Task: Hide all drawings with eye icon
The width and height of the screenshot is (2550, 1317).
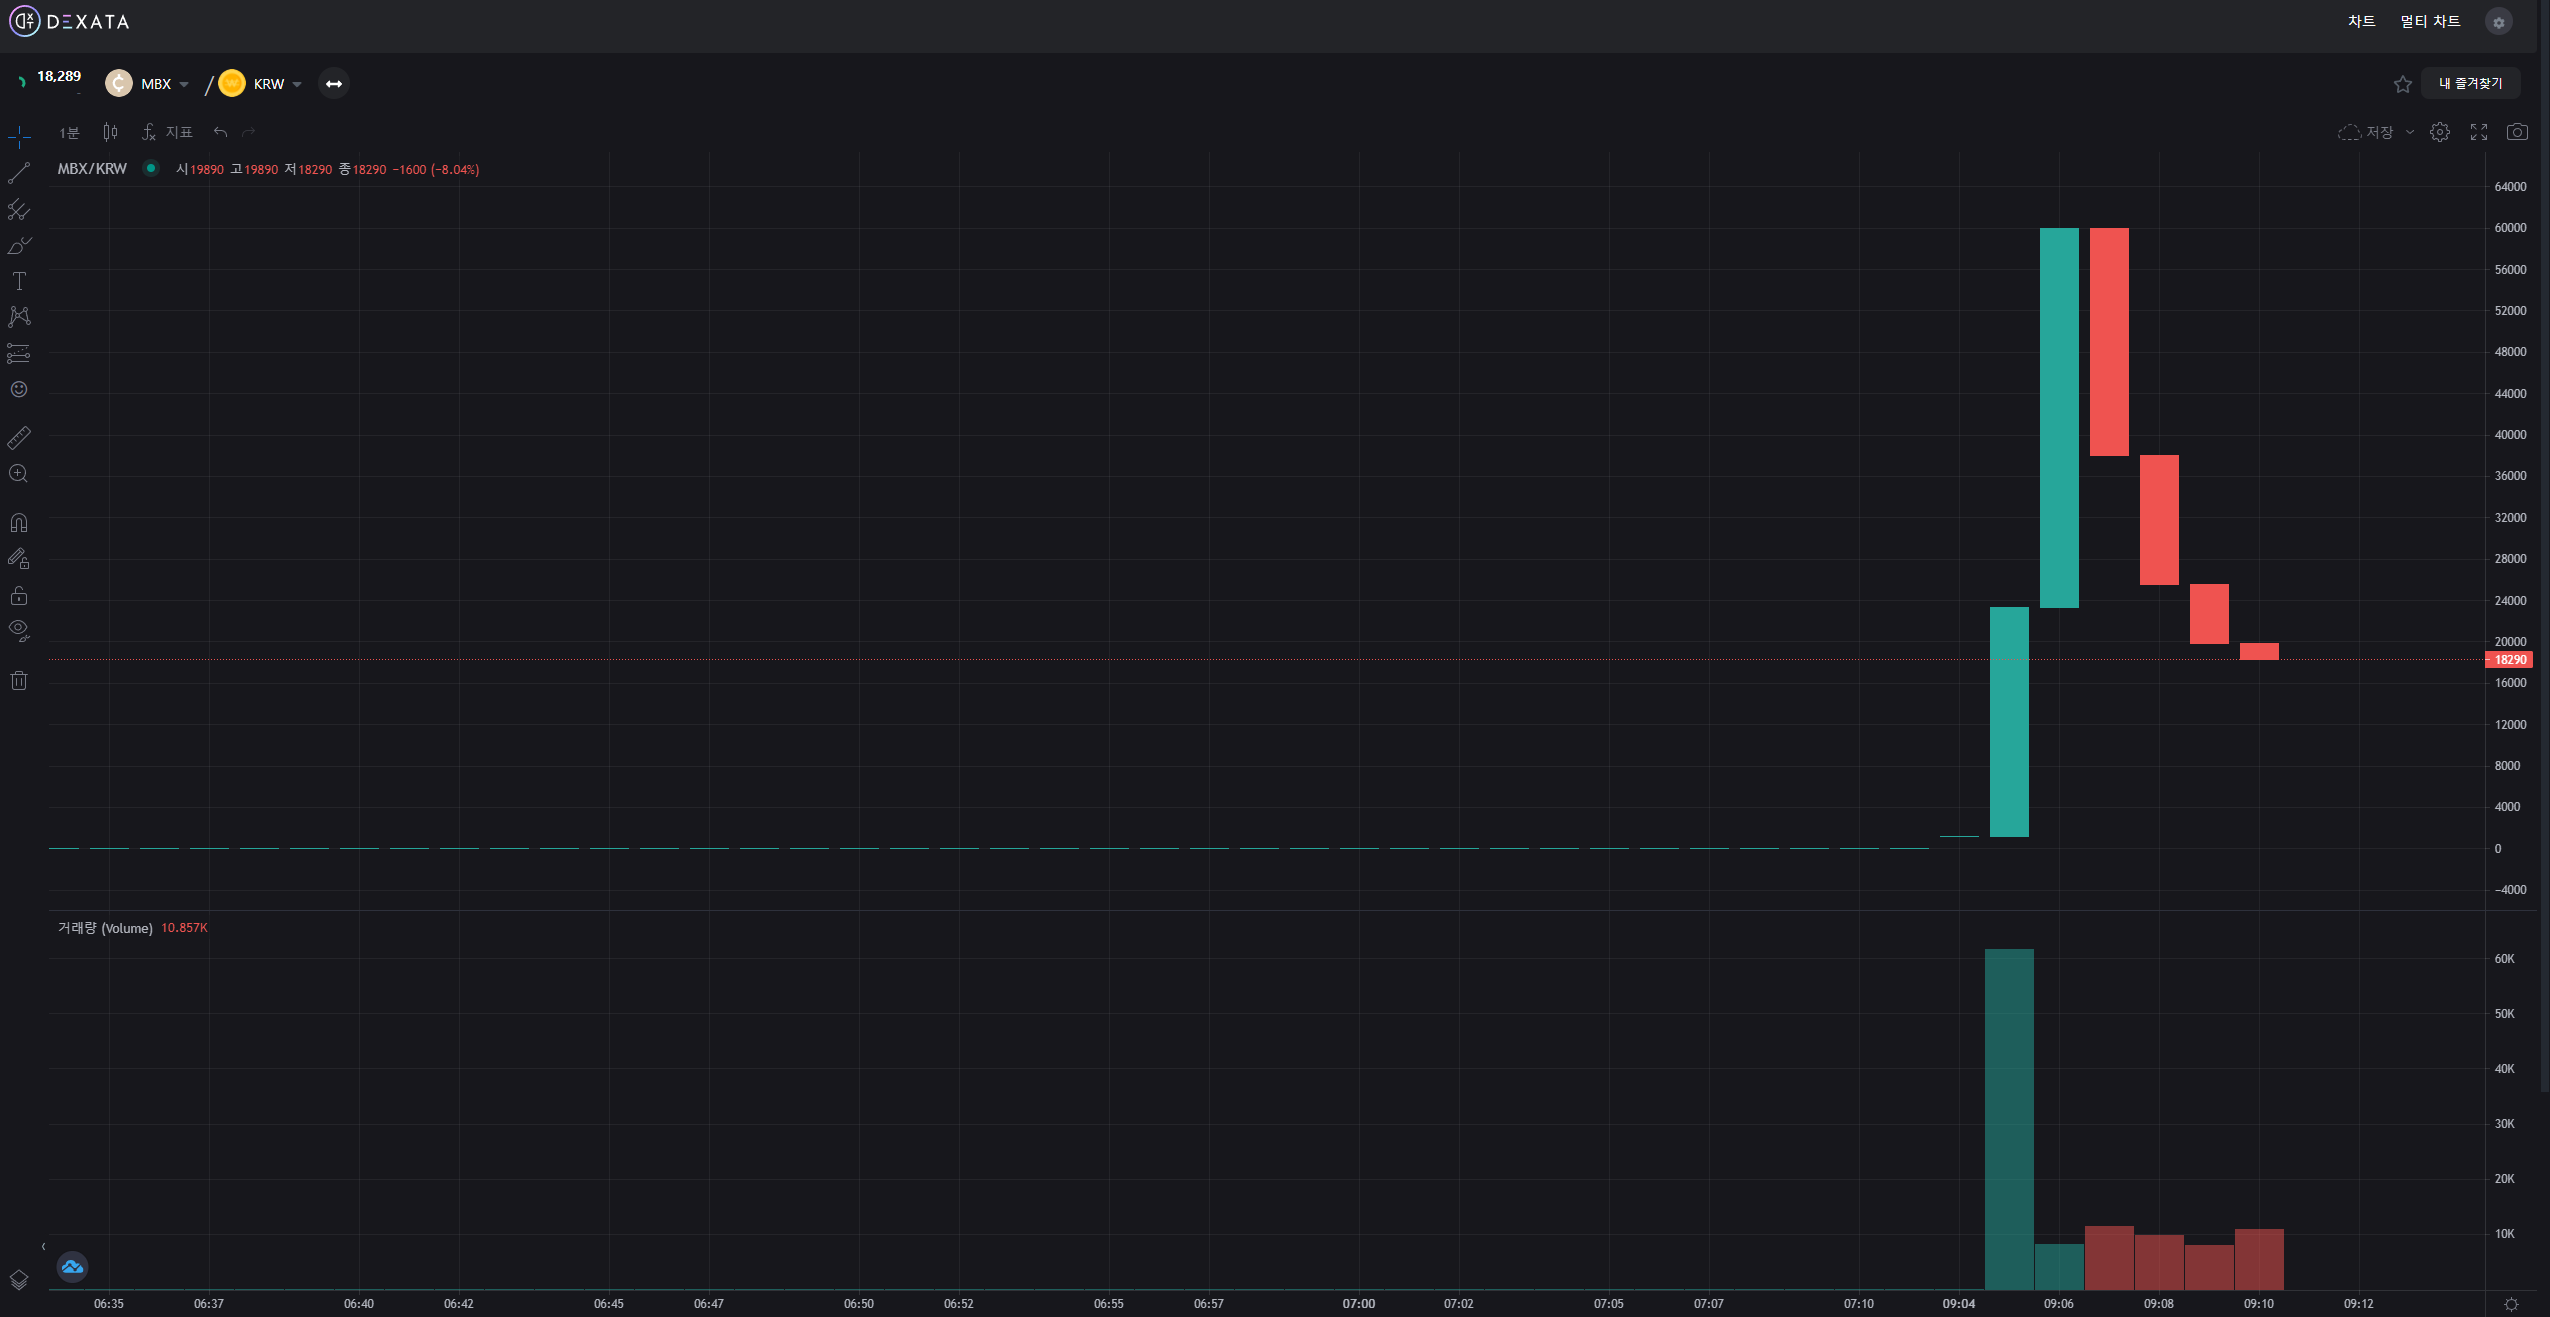Action: [x=19, y=631]
